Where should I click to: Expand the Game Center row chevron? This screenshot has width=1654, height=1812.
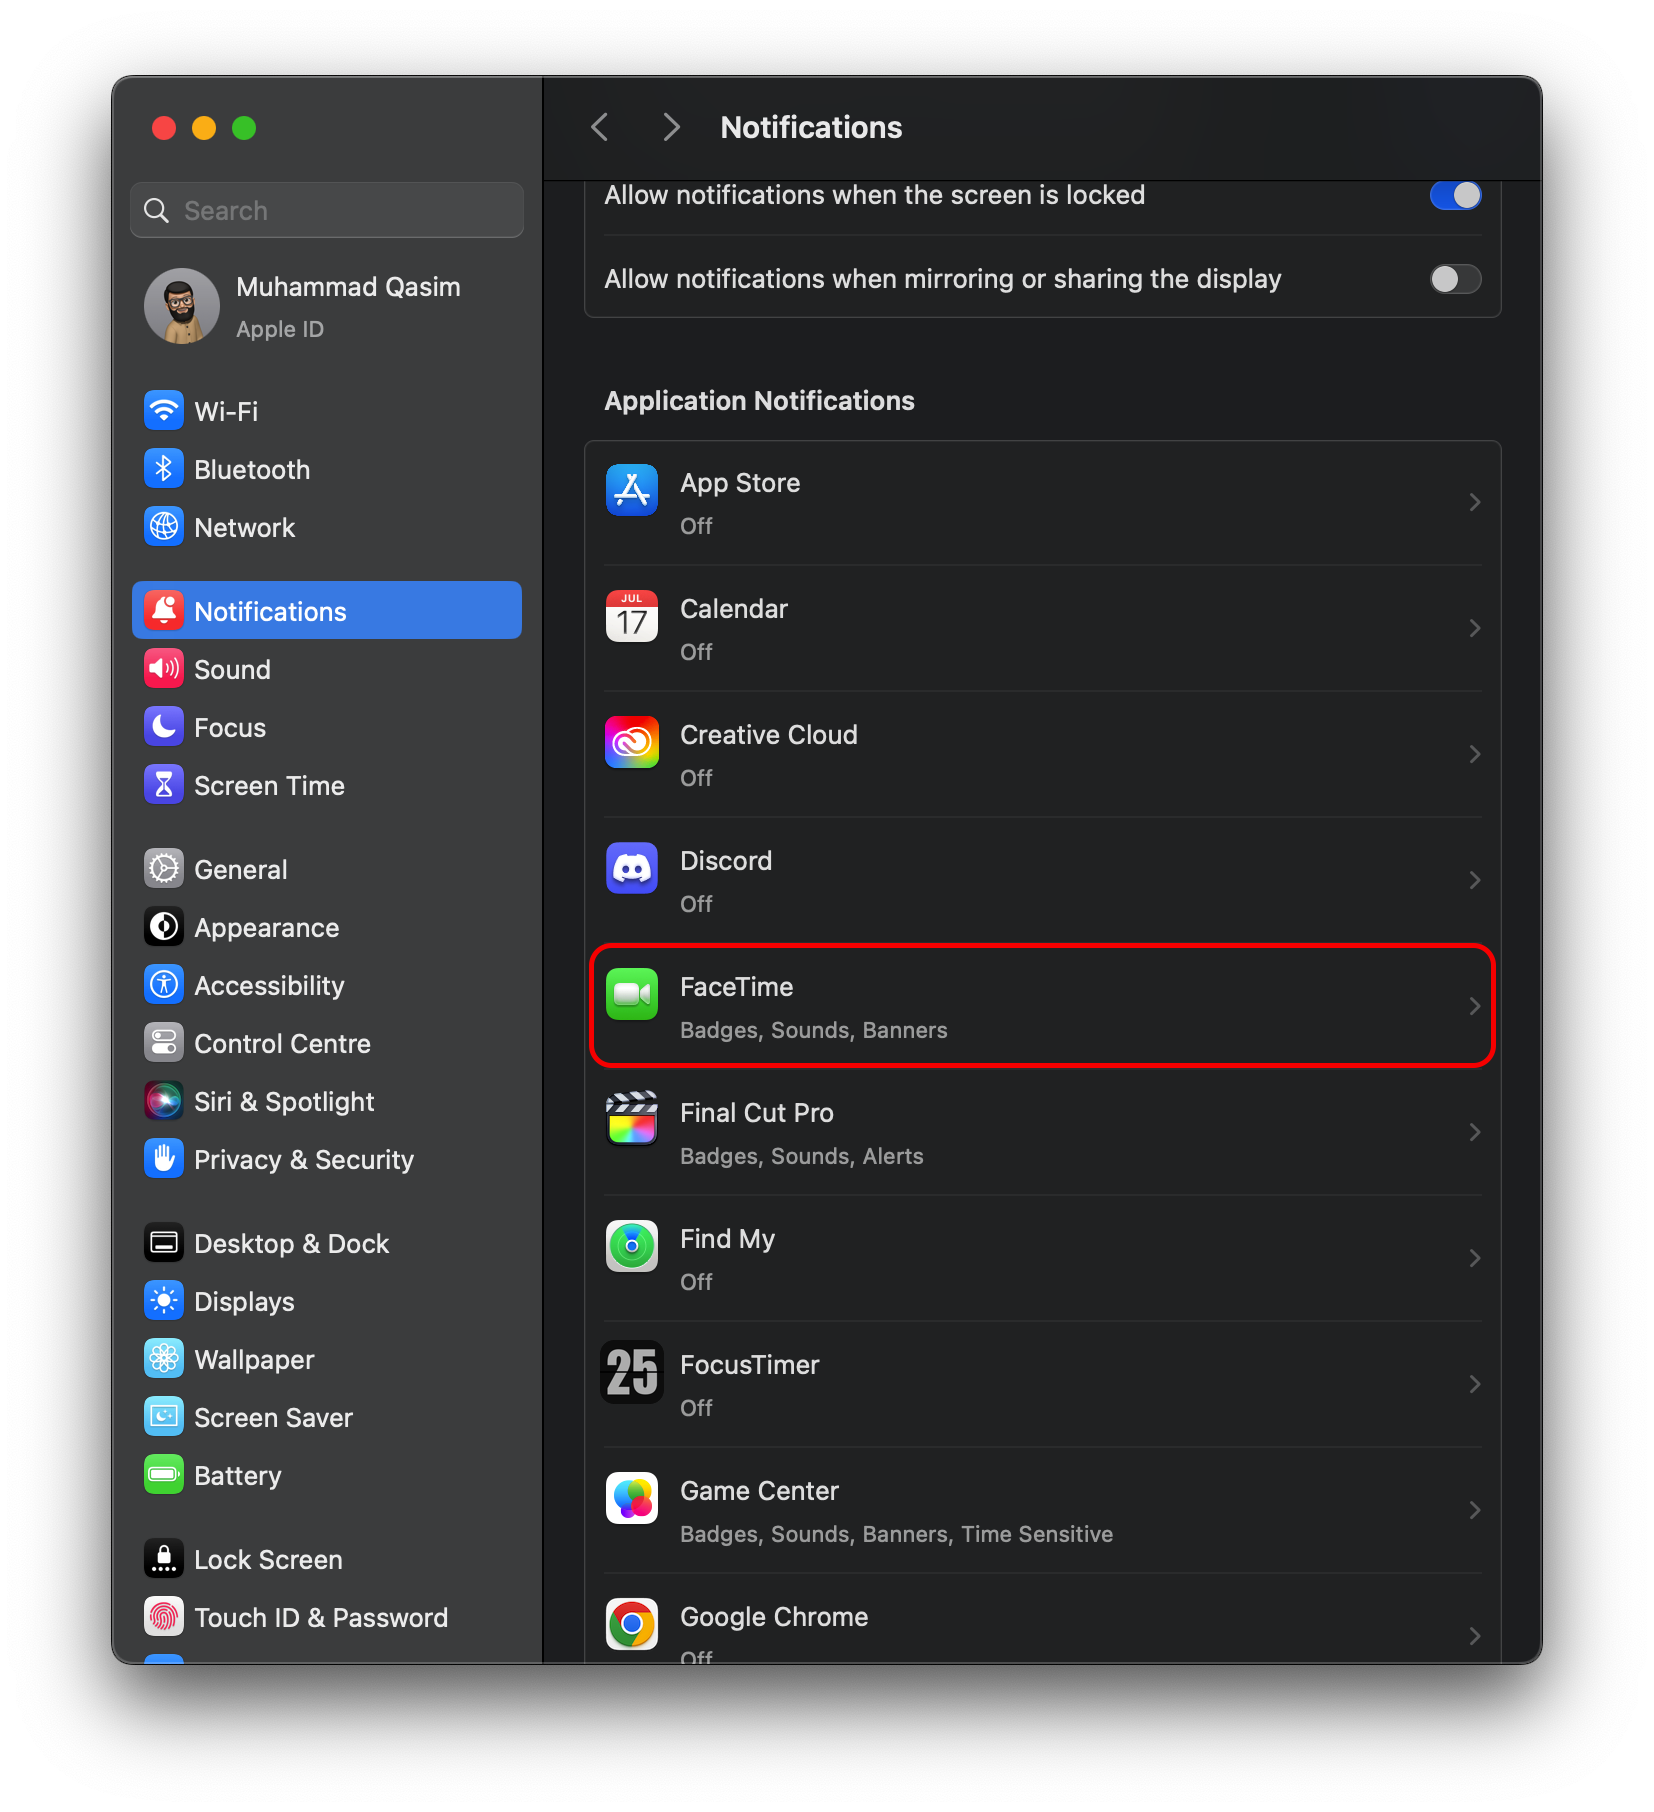[1474, 1510]
